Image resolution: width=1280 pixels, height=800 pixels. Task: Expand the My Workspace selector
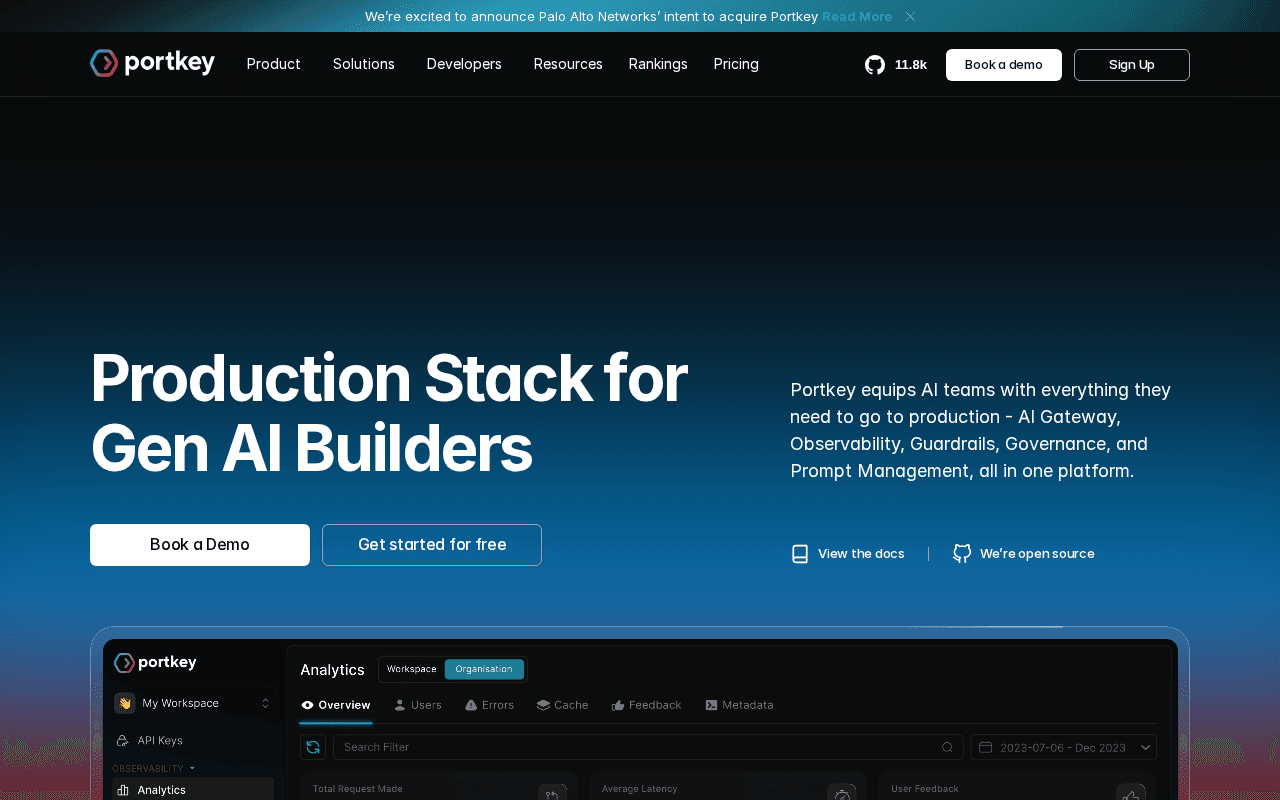pos(193,703)
